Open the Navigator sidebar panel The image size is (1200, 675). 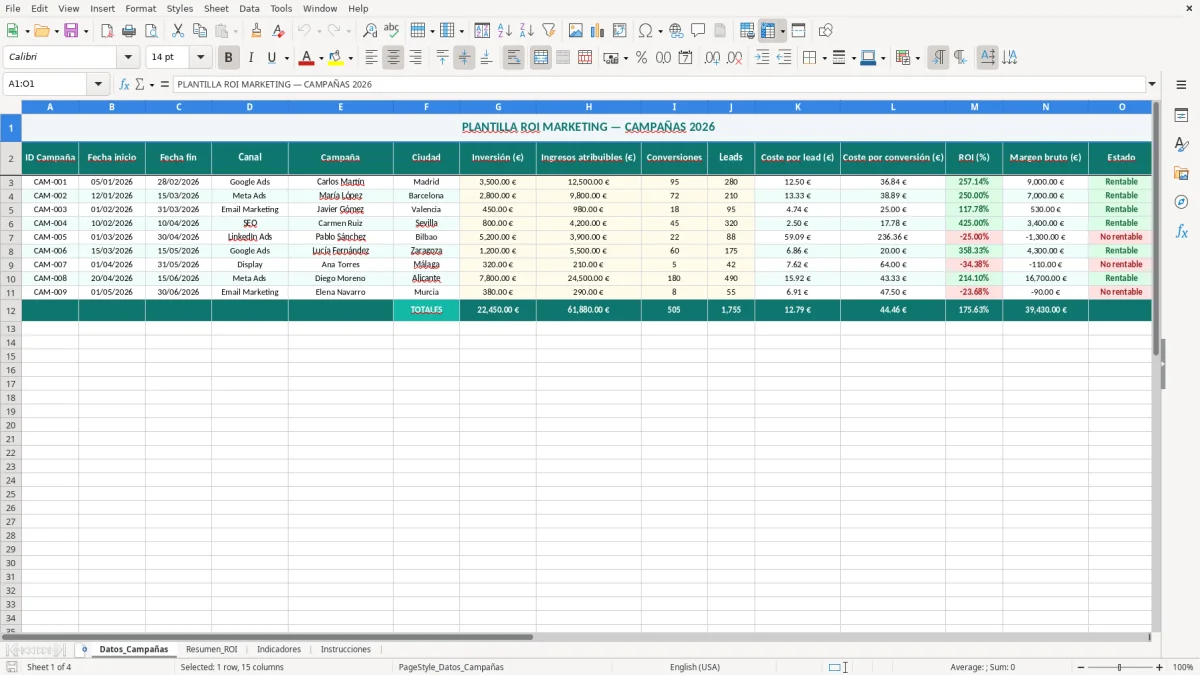(1181, 202)
